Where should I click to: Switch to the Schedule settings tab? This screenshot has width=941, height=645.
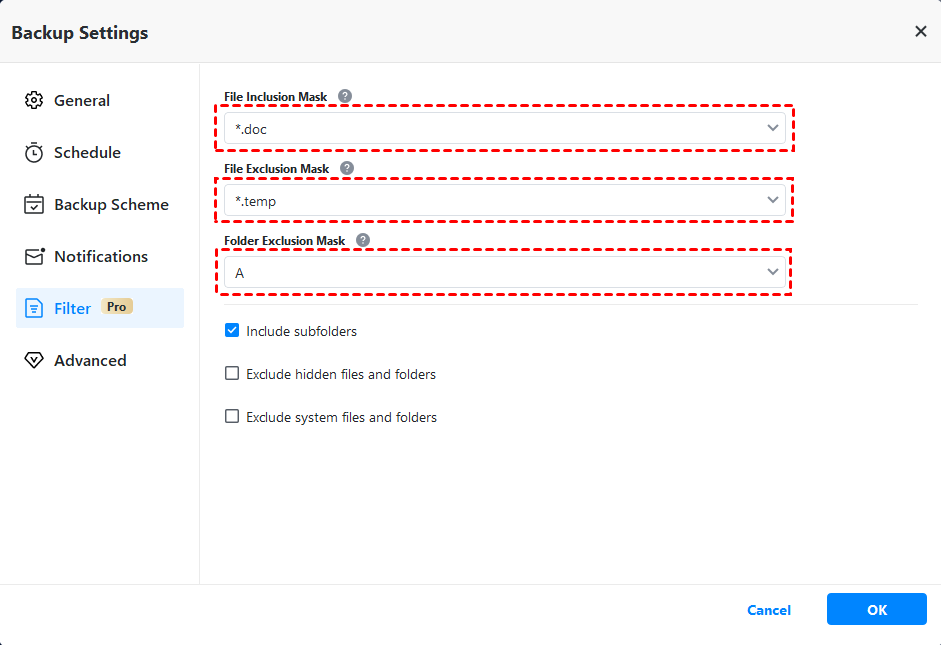(x=87, y=152)
